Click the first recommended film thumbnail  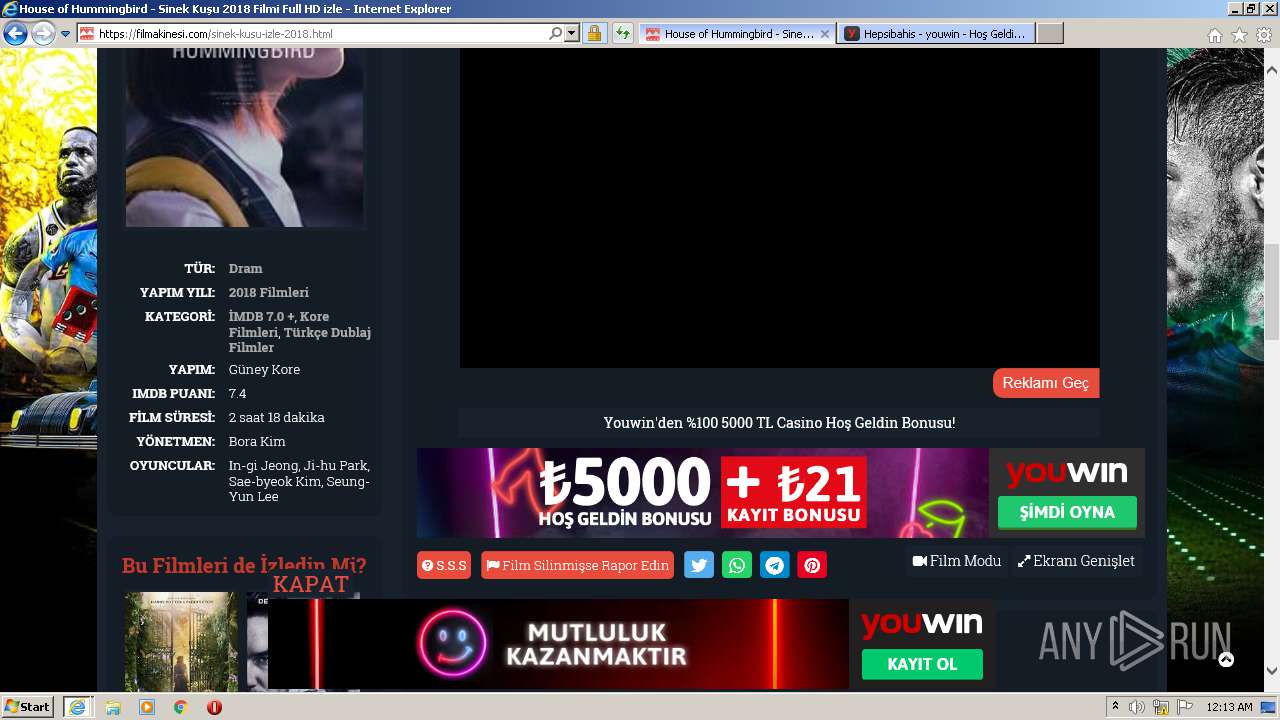point(181,641)
